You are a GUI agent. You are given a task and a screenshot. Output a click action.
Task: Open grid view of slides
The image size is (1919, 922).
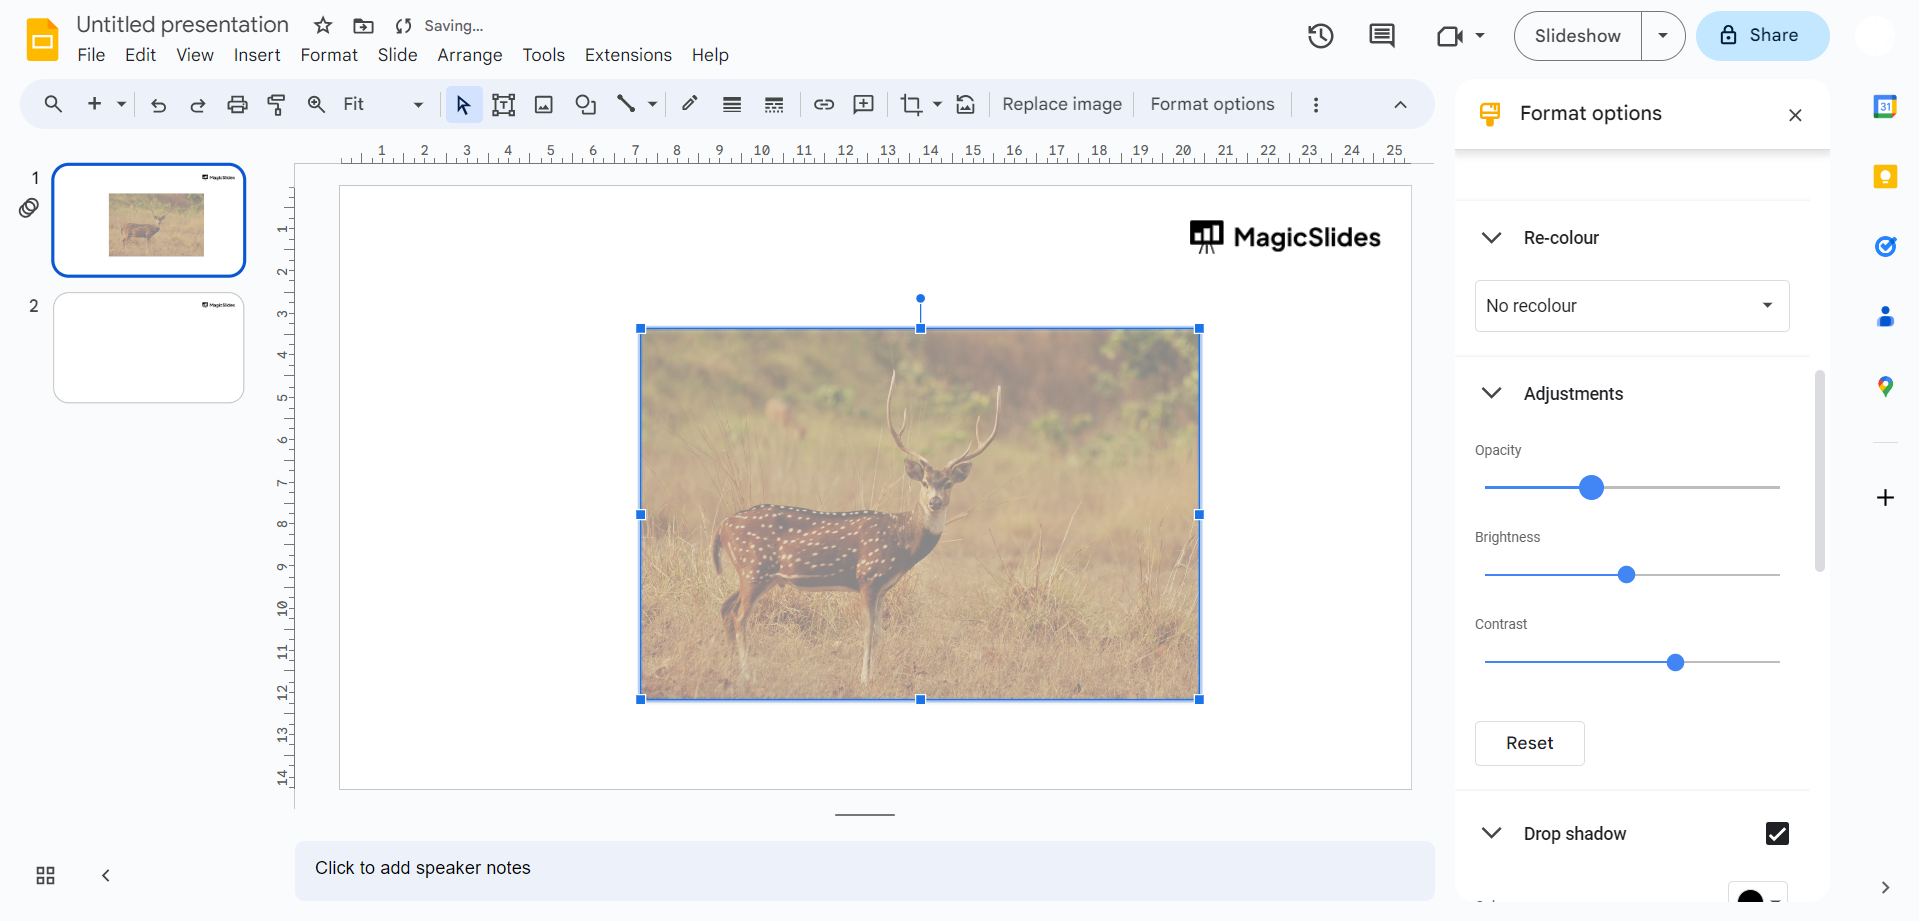46,876
